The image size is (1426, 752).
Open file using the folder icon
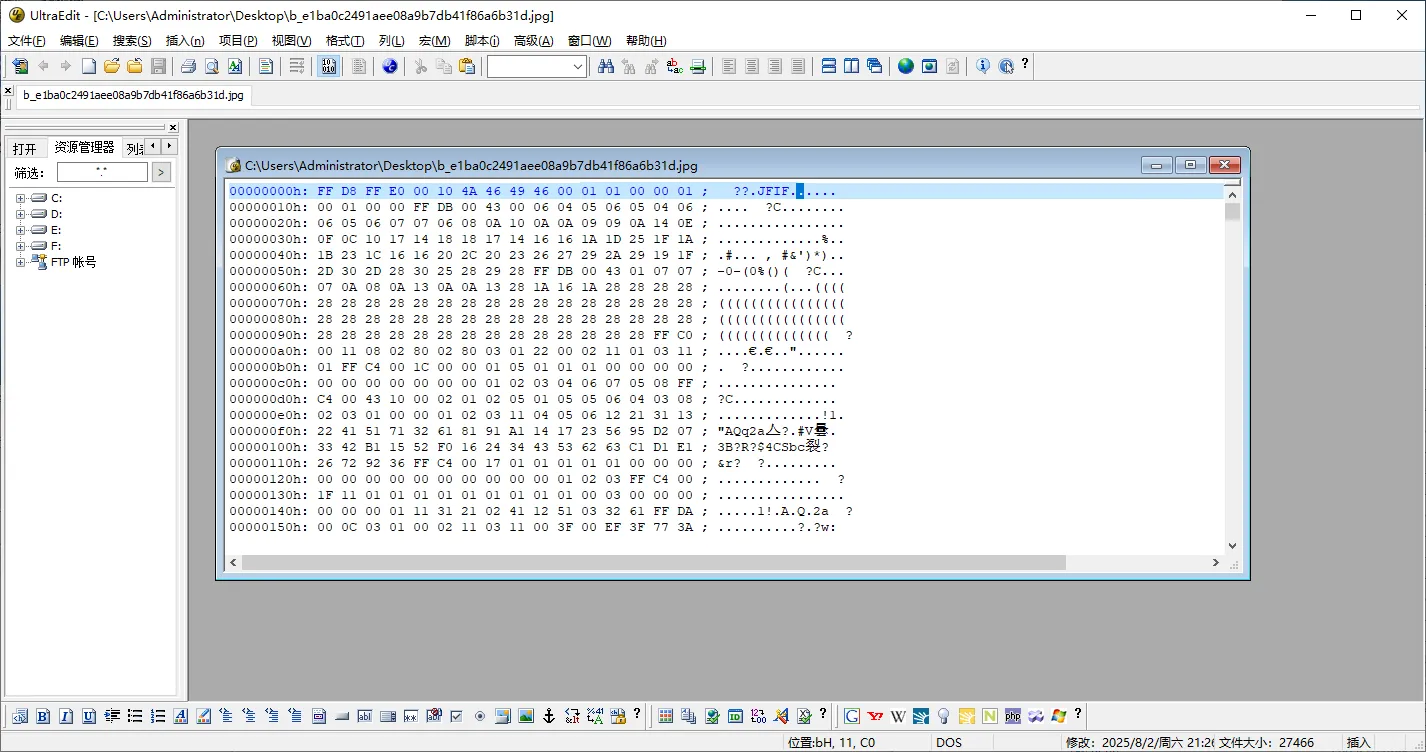112,66
